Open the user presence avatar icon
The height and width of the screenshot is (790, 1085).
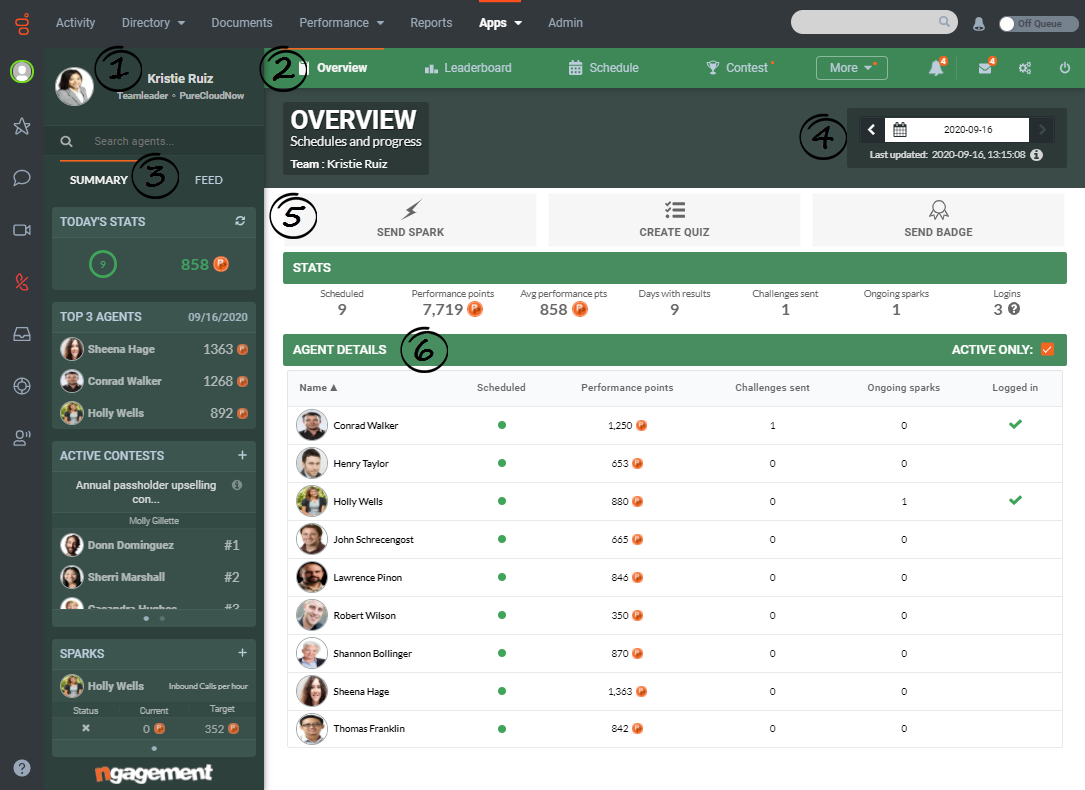coord(22,71)
